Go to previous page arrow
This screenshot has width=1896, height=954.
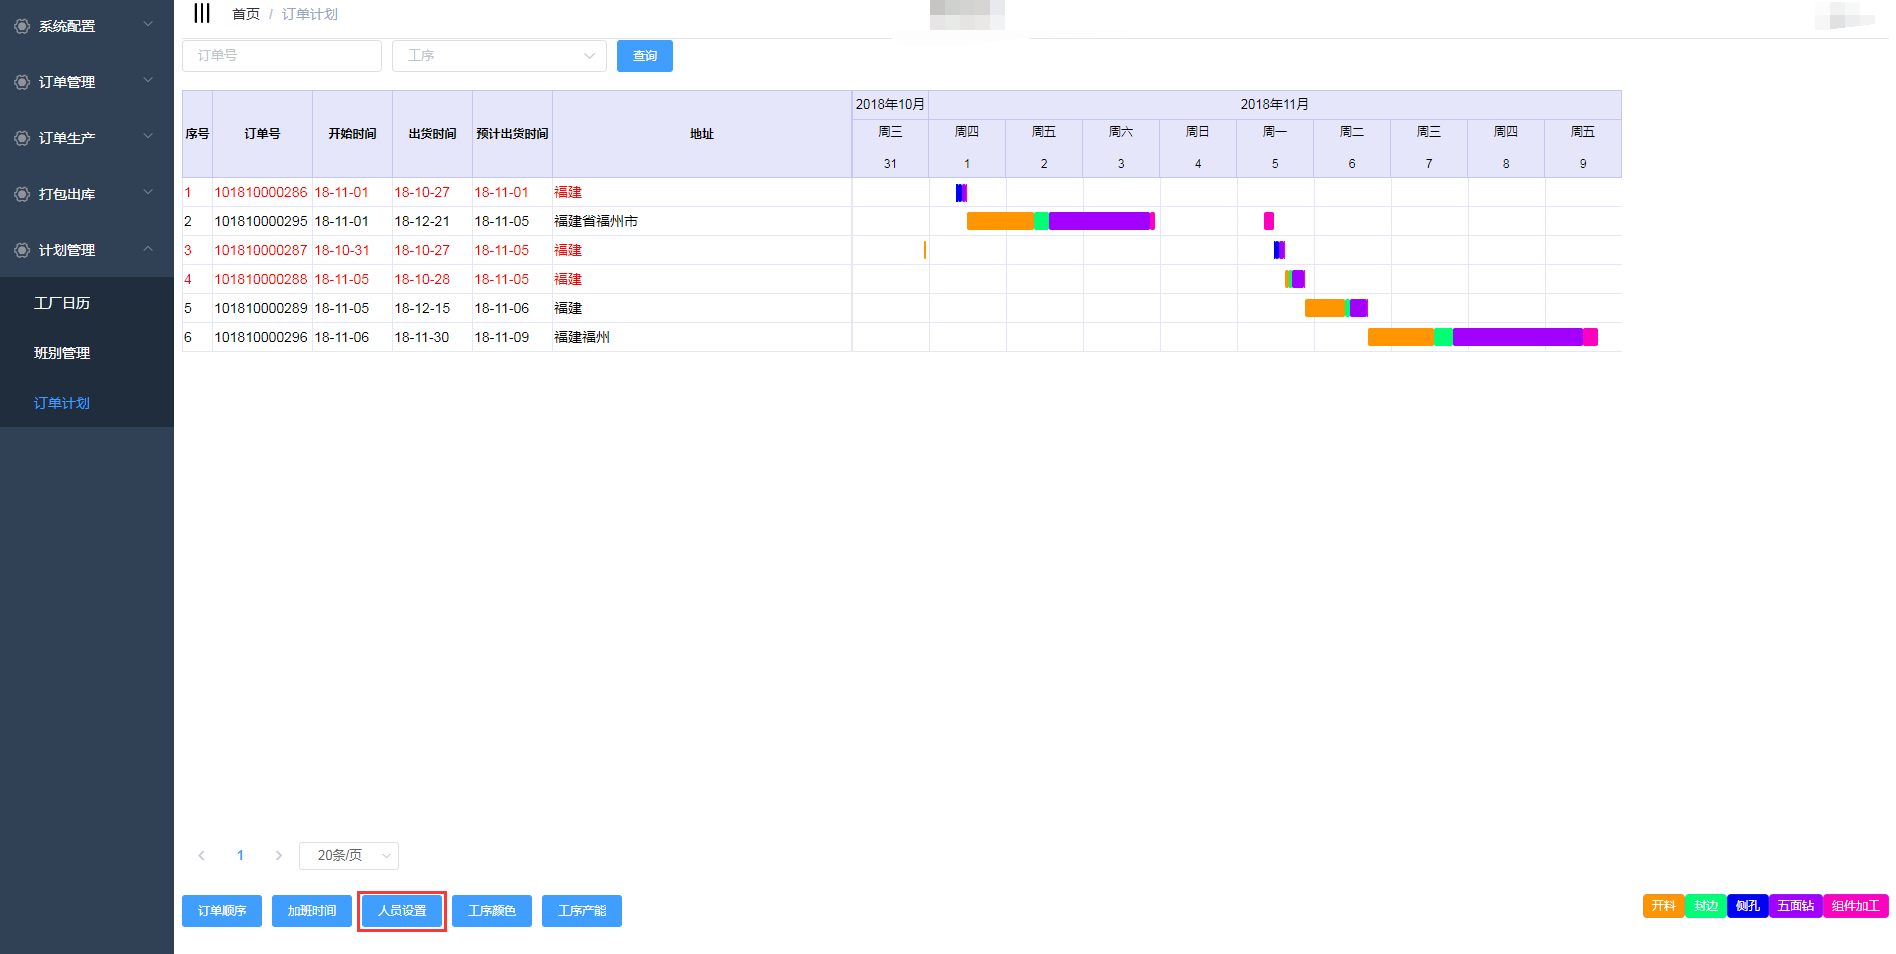pyautogui.click(x=202, y=855)
